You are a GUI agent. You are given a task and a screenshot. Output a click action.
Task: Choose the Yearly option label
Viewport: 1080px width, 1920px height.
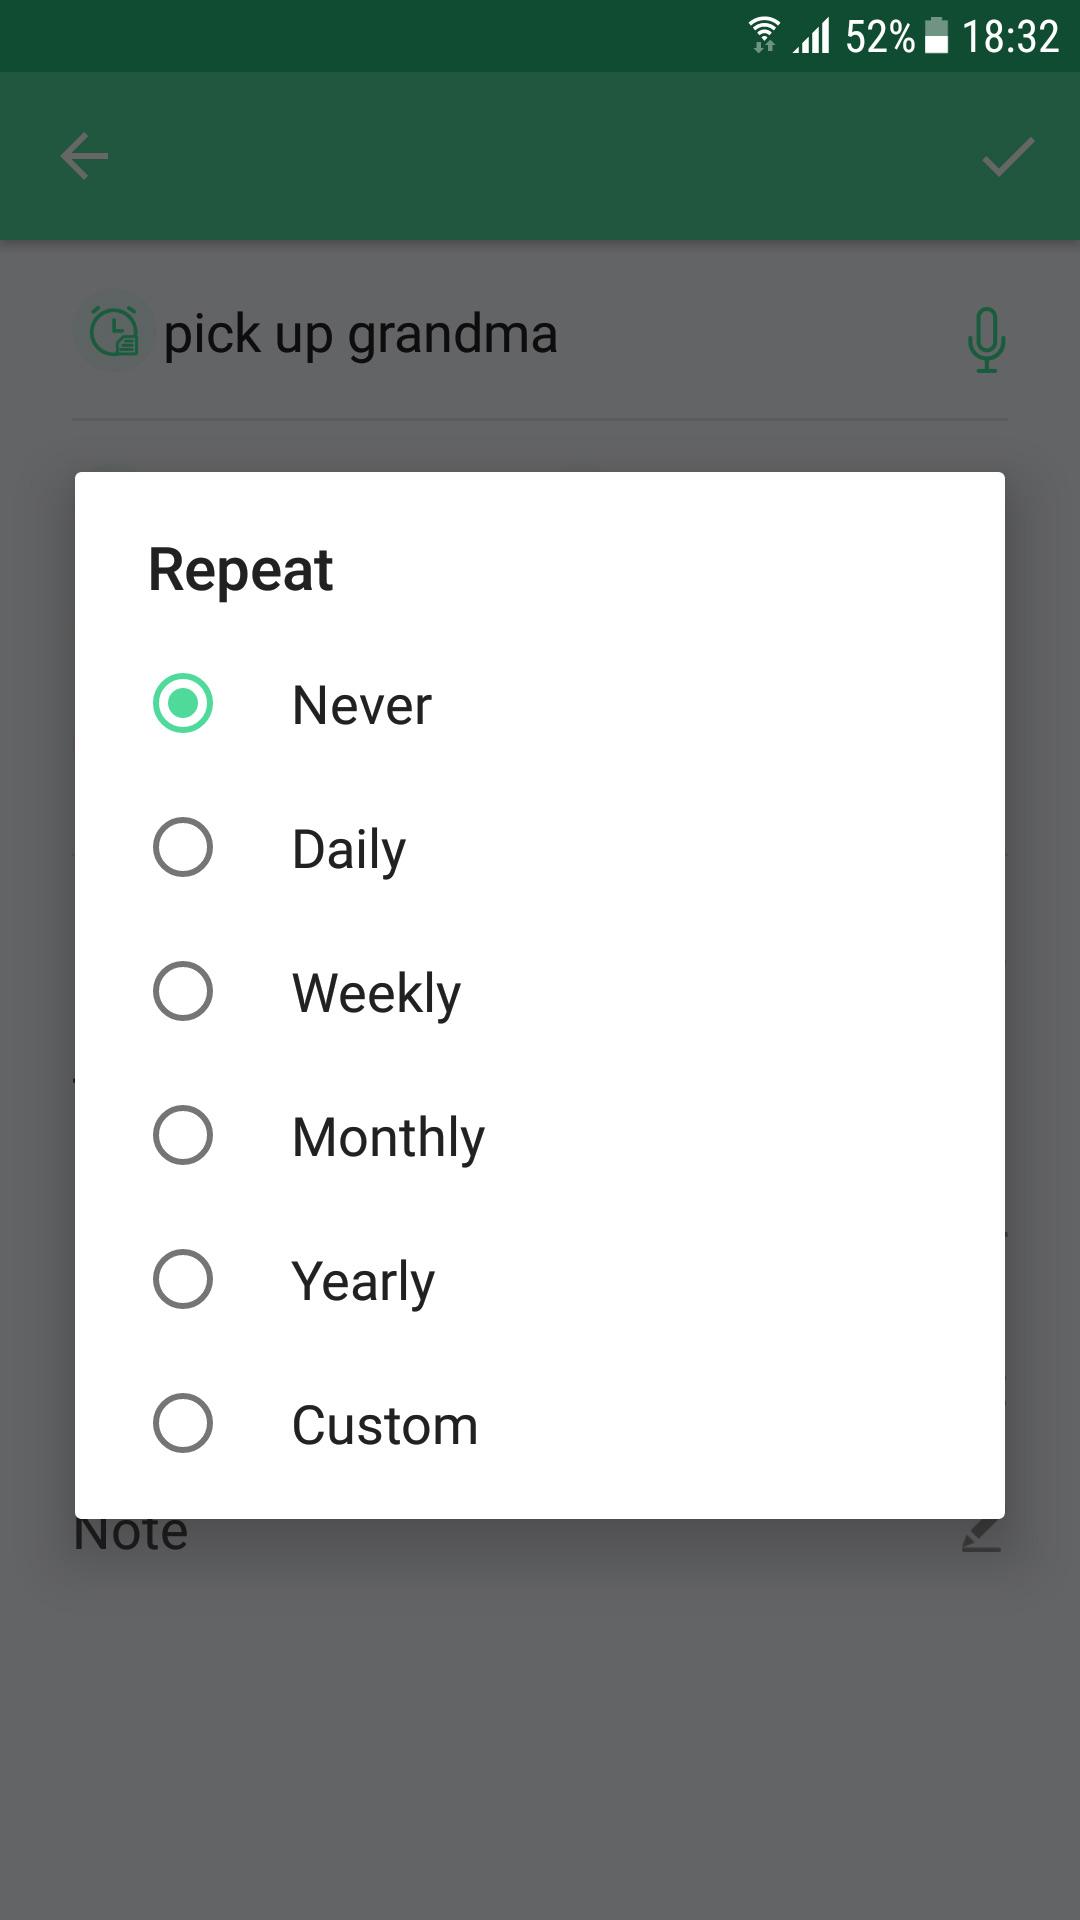pos(363,1282)
